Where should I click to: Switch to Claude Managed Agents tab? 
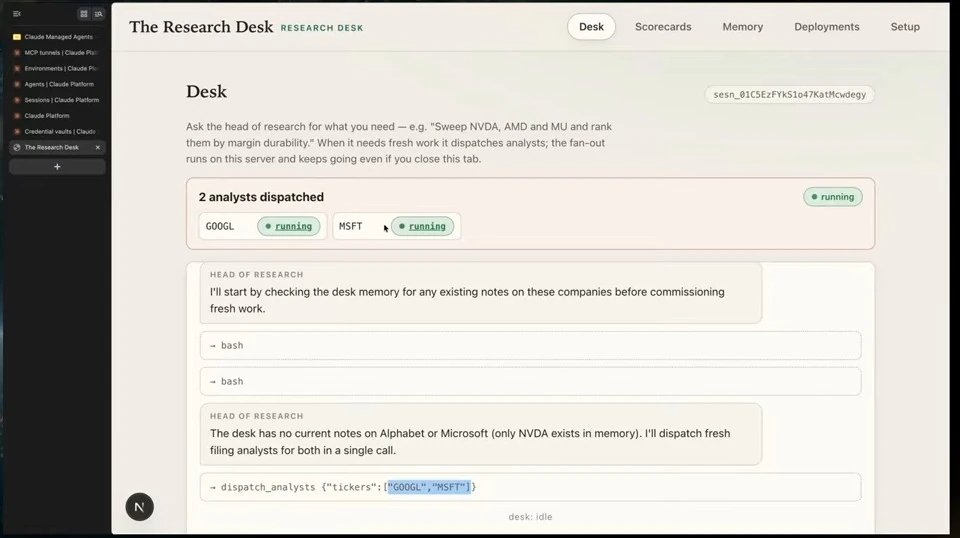(x=58, y=37)
